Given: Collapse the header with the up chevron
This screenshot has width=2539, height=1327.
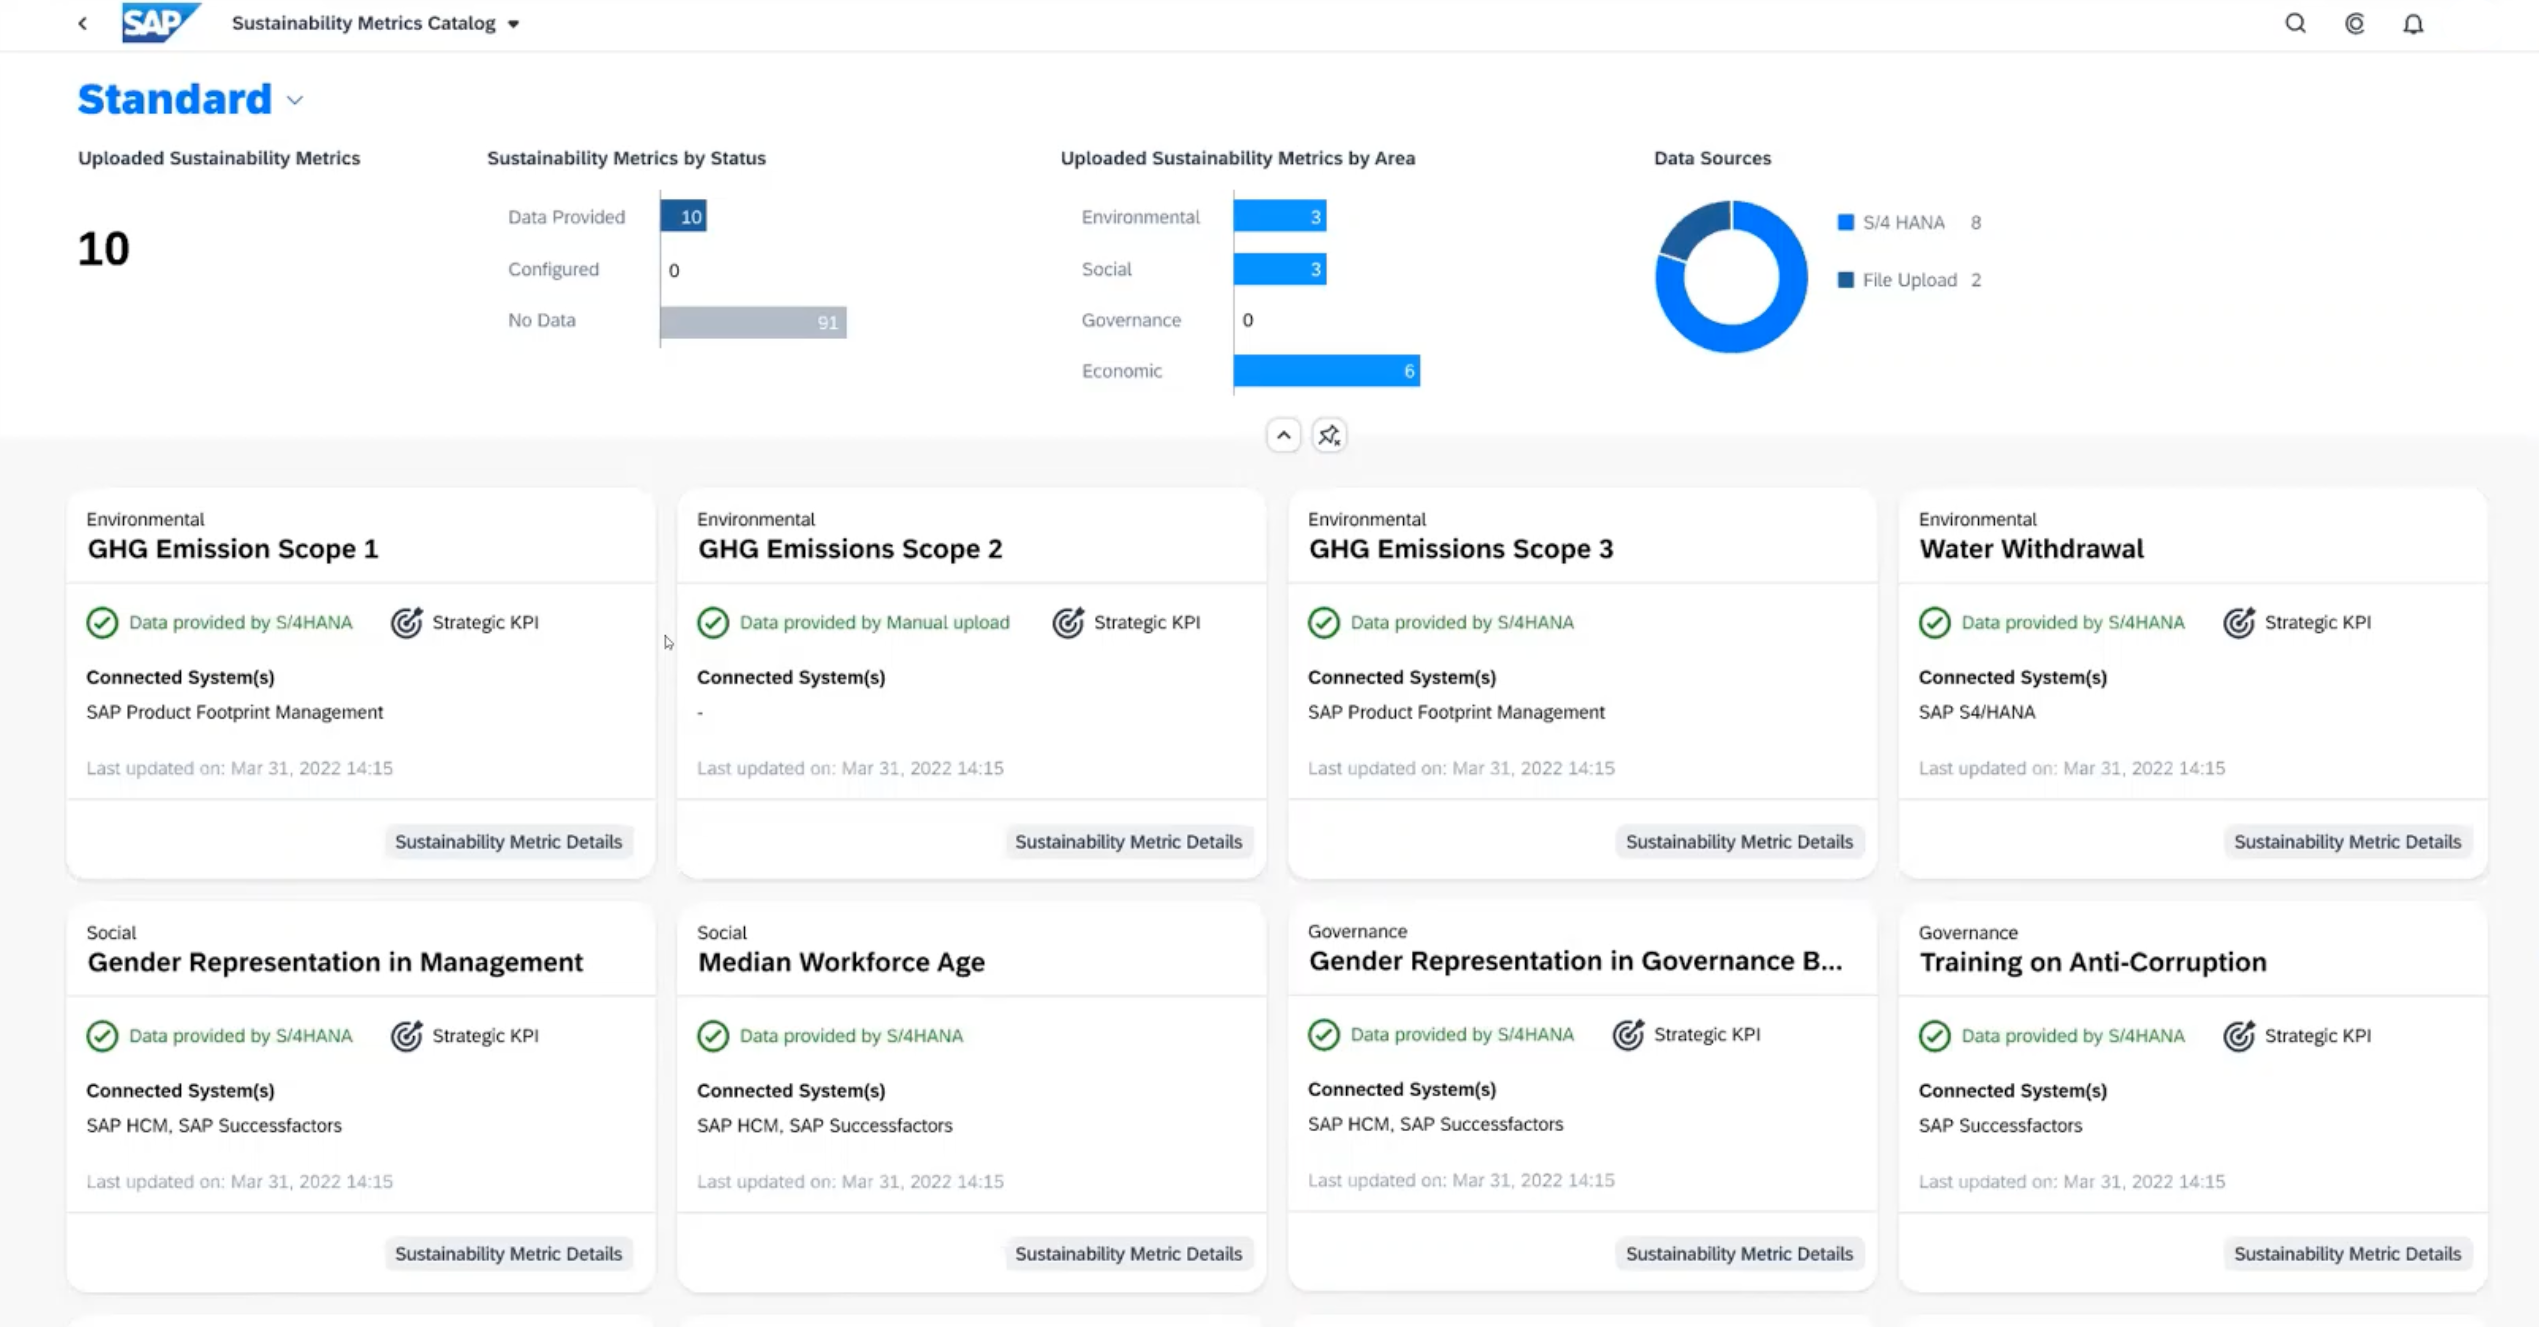Looking at the screenshot, I should pos(1283,435).
